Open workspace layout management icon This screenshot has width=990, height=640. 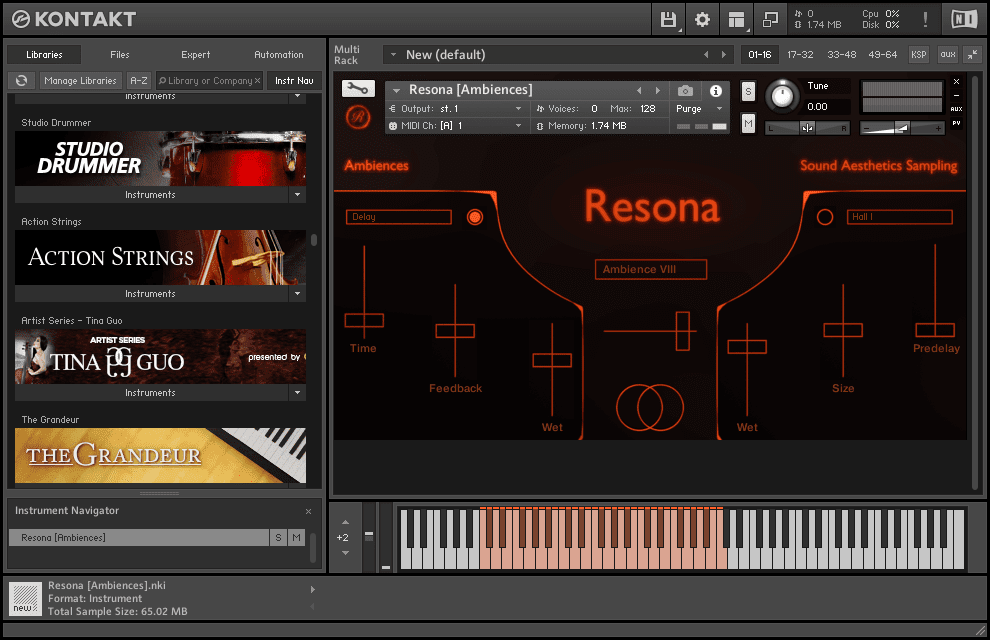(x=736, y=20)
